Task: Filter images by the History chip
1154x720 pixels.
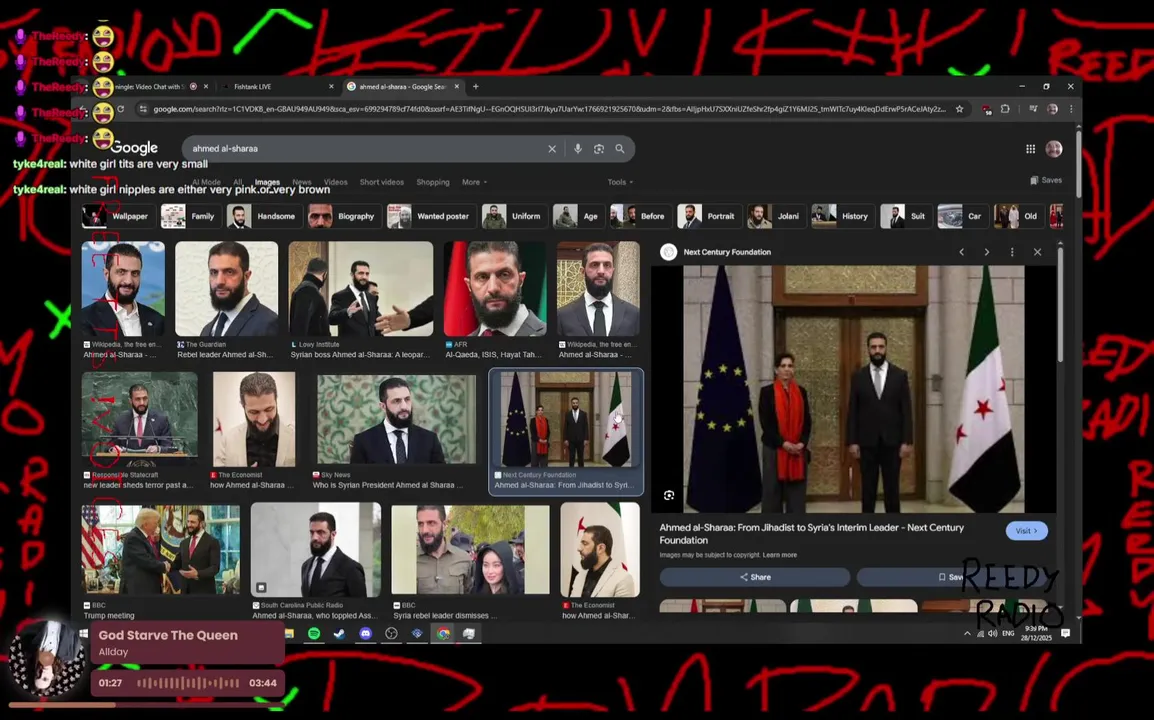Action: pyautogui.click(x=841, y=216)
